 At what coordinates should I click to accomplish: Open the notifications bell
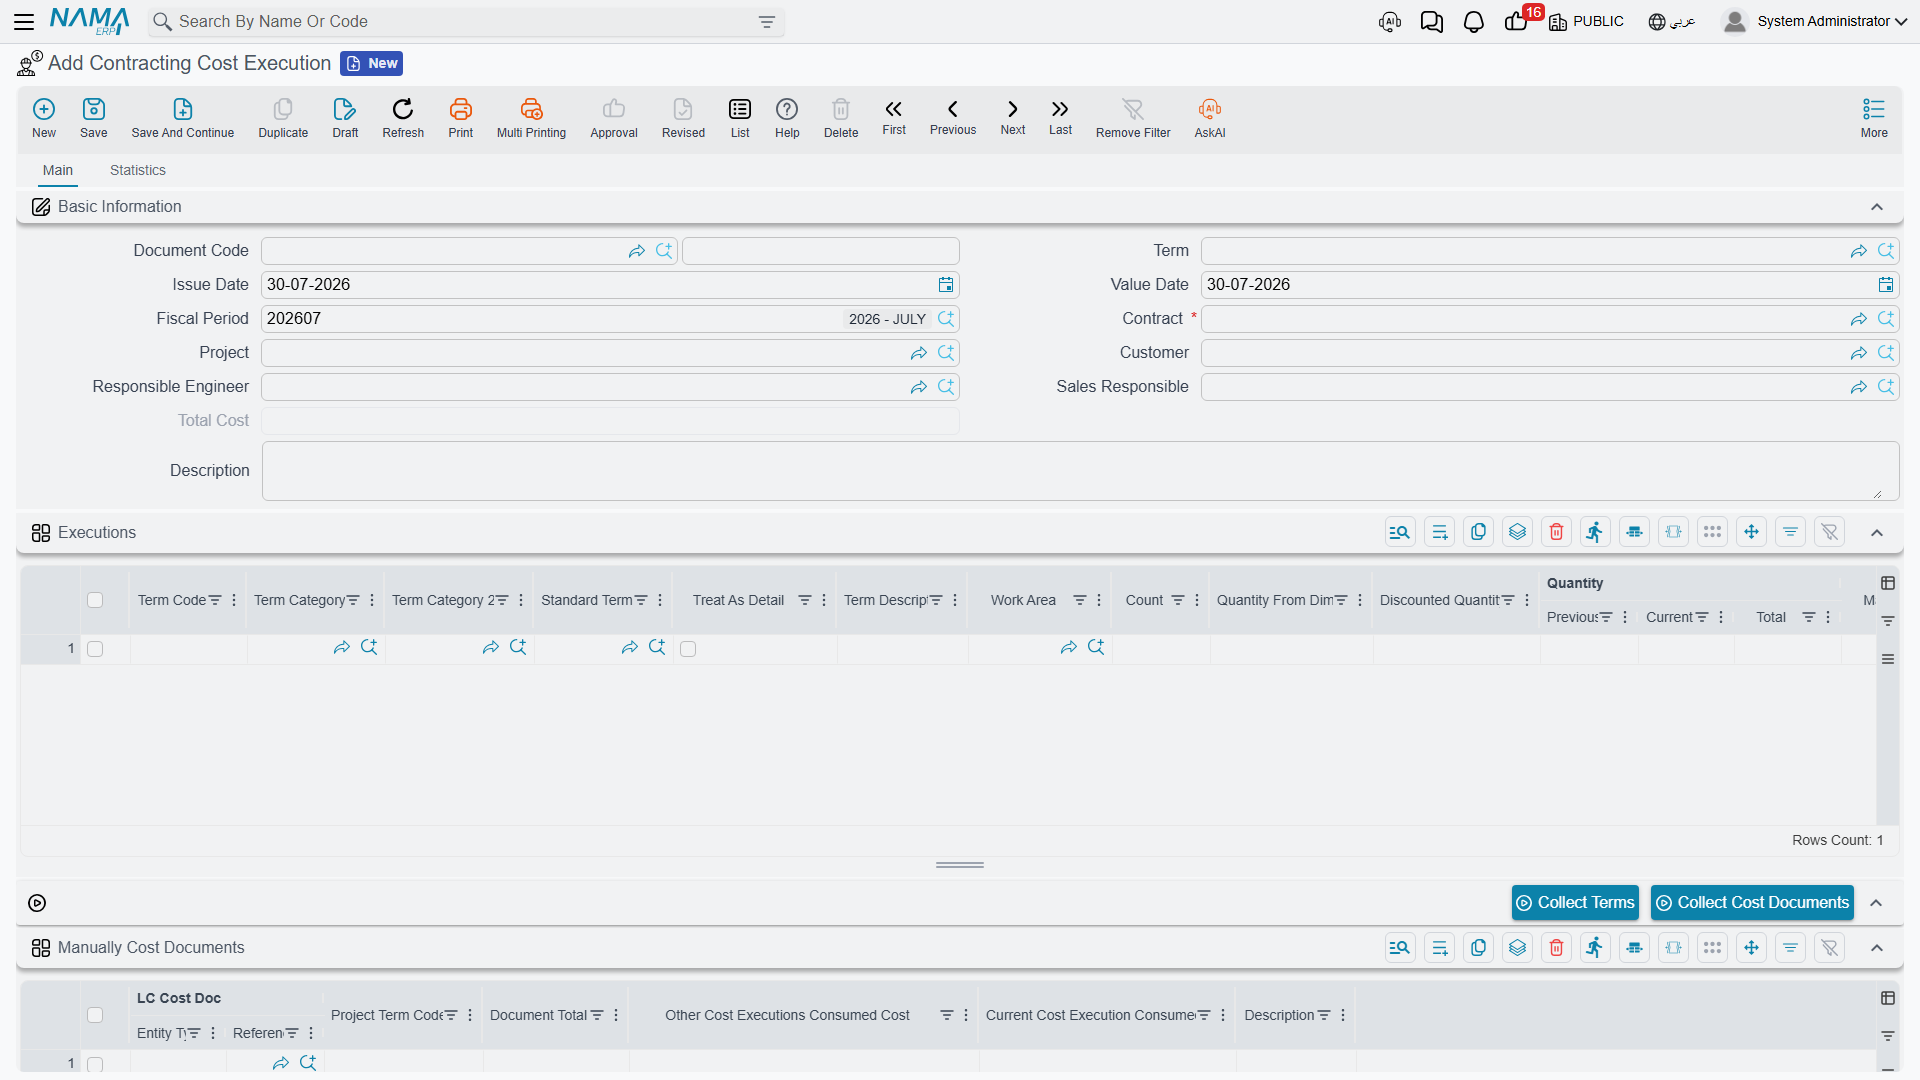point(1474,22)
